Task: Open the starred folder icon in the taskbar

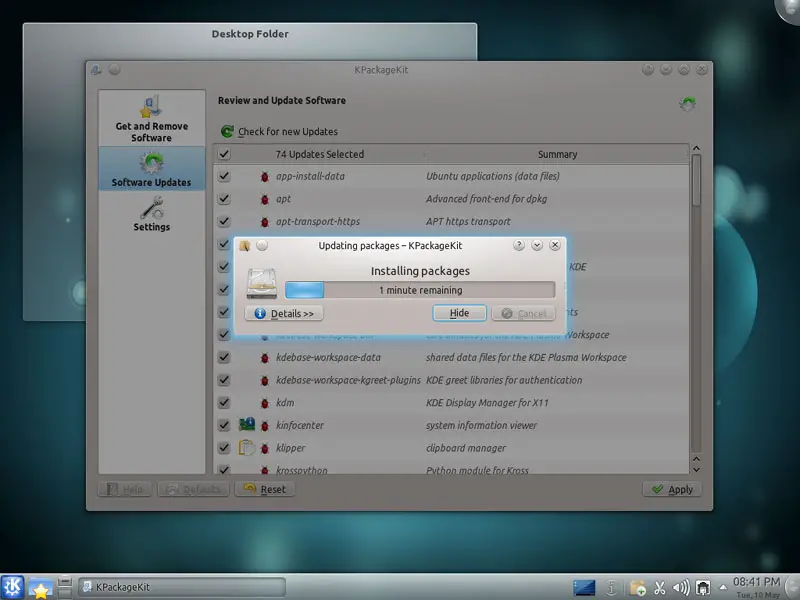Action: [40, 588]
